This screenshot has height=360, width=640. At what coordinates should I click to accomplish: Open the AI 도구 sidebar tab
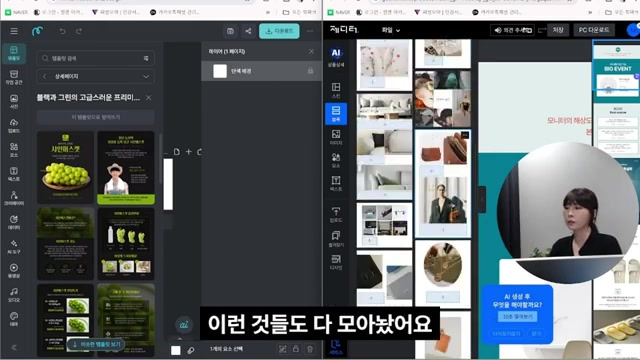tap(14, 247)
